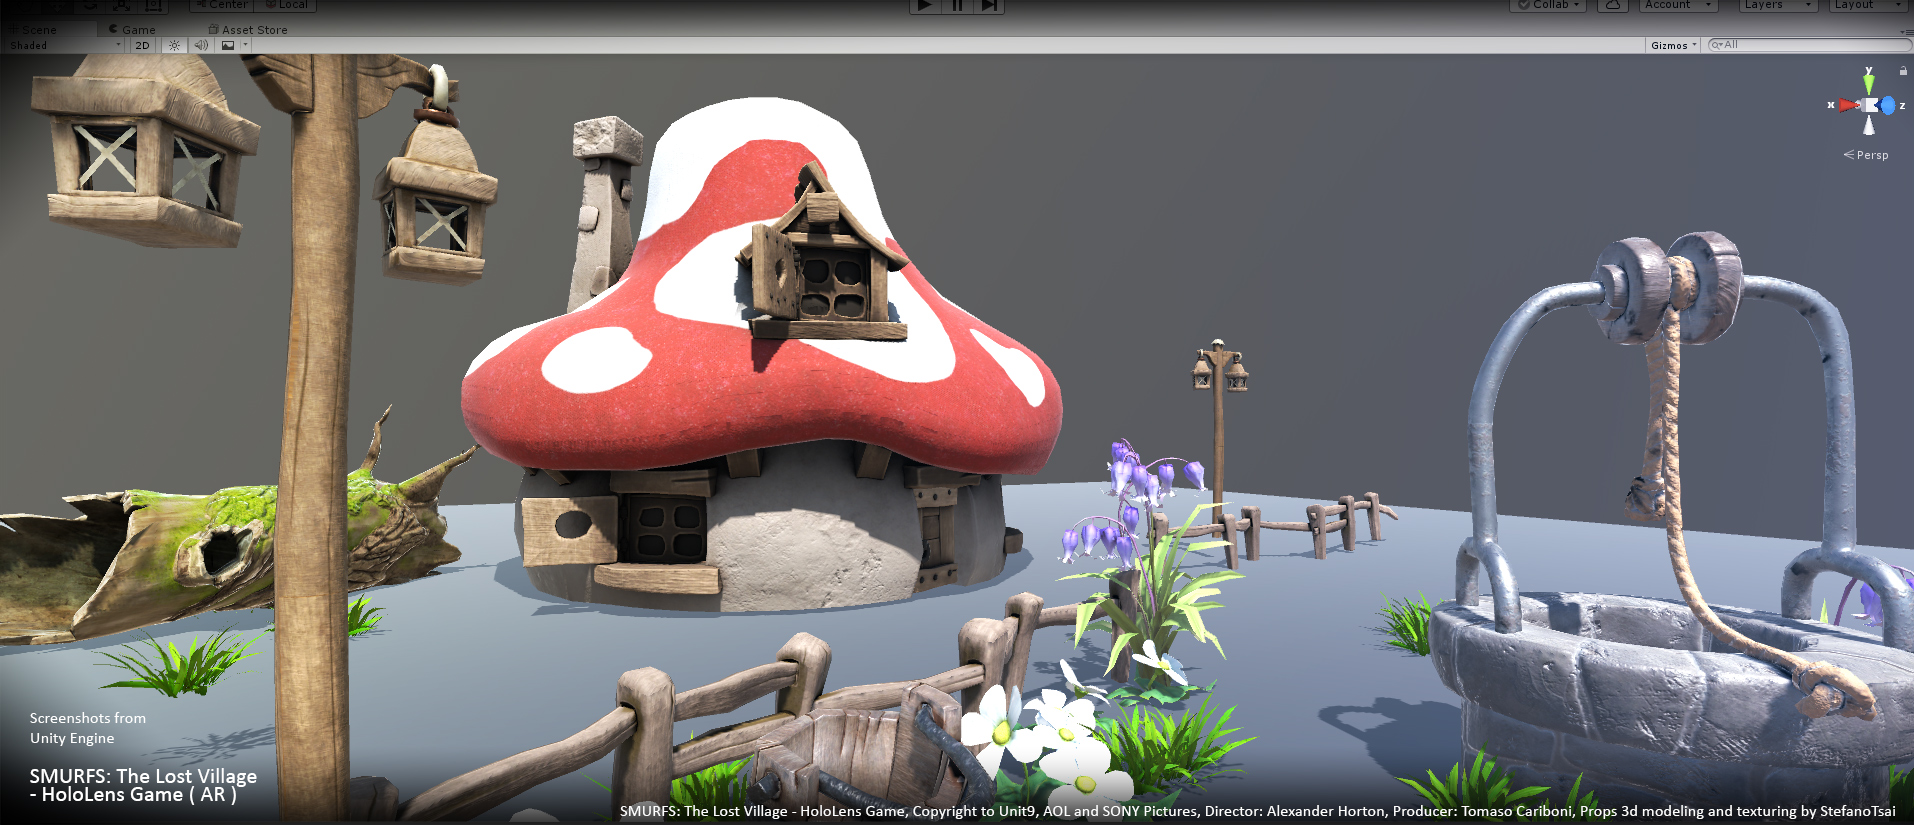Click the green Y axis cone on the gizmo
1914x825 pixels.
1868,82
